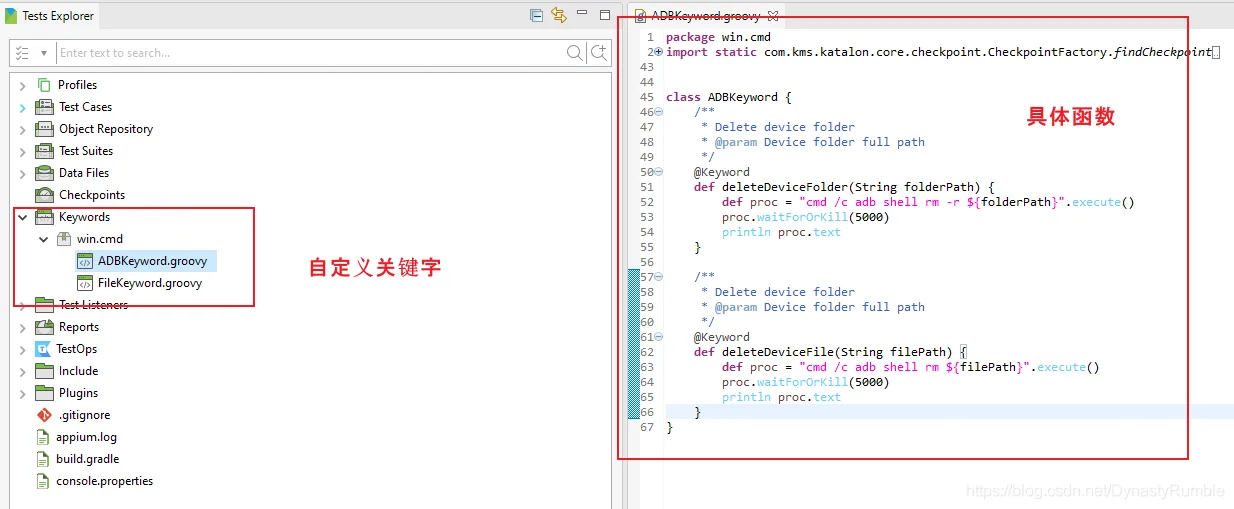Collapse @Keyword method at line 61
Image resolution: width=1234 pixels, height=509 pixels.
658,337
